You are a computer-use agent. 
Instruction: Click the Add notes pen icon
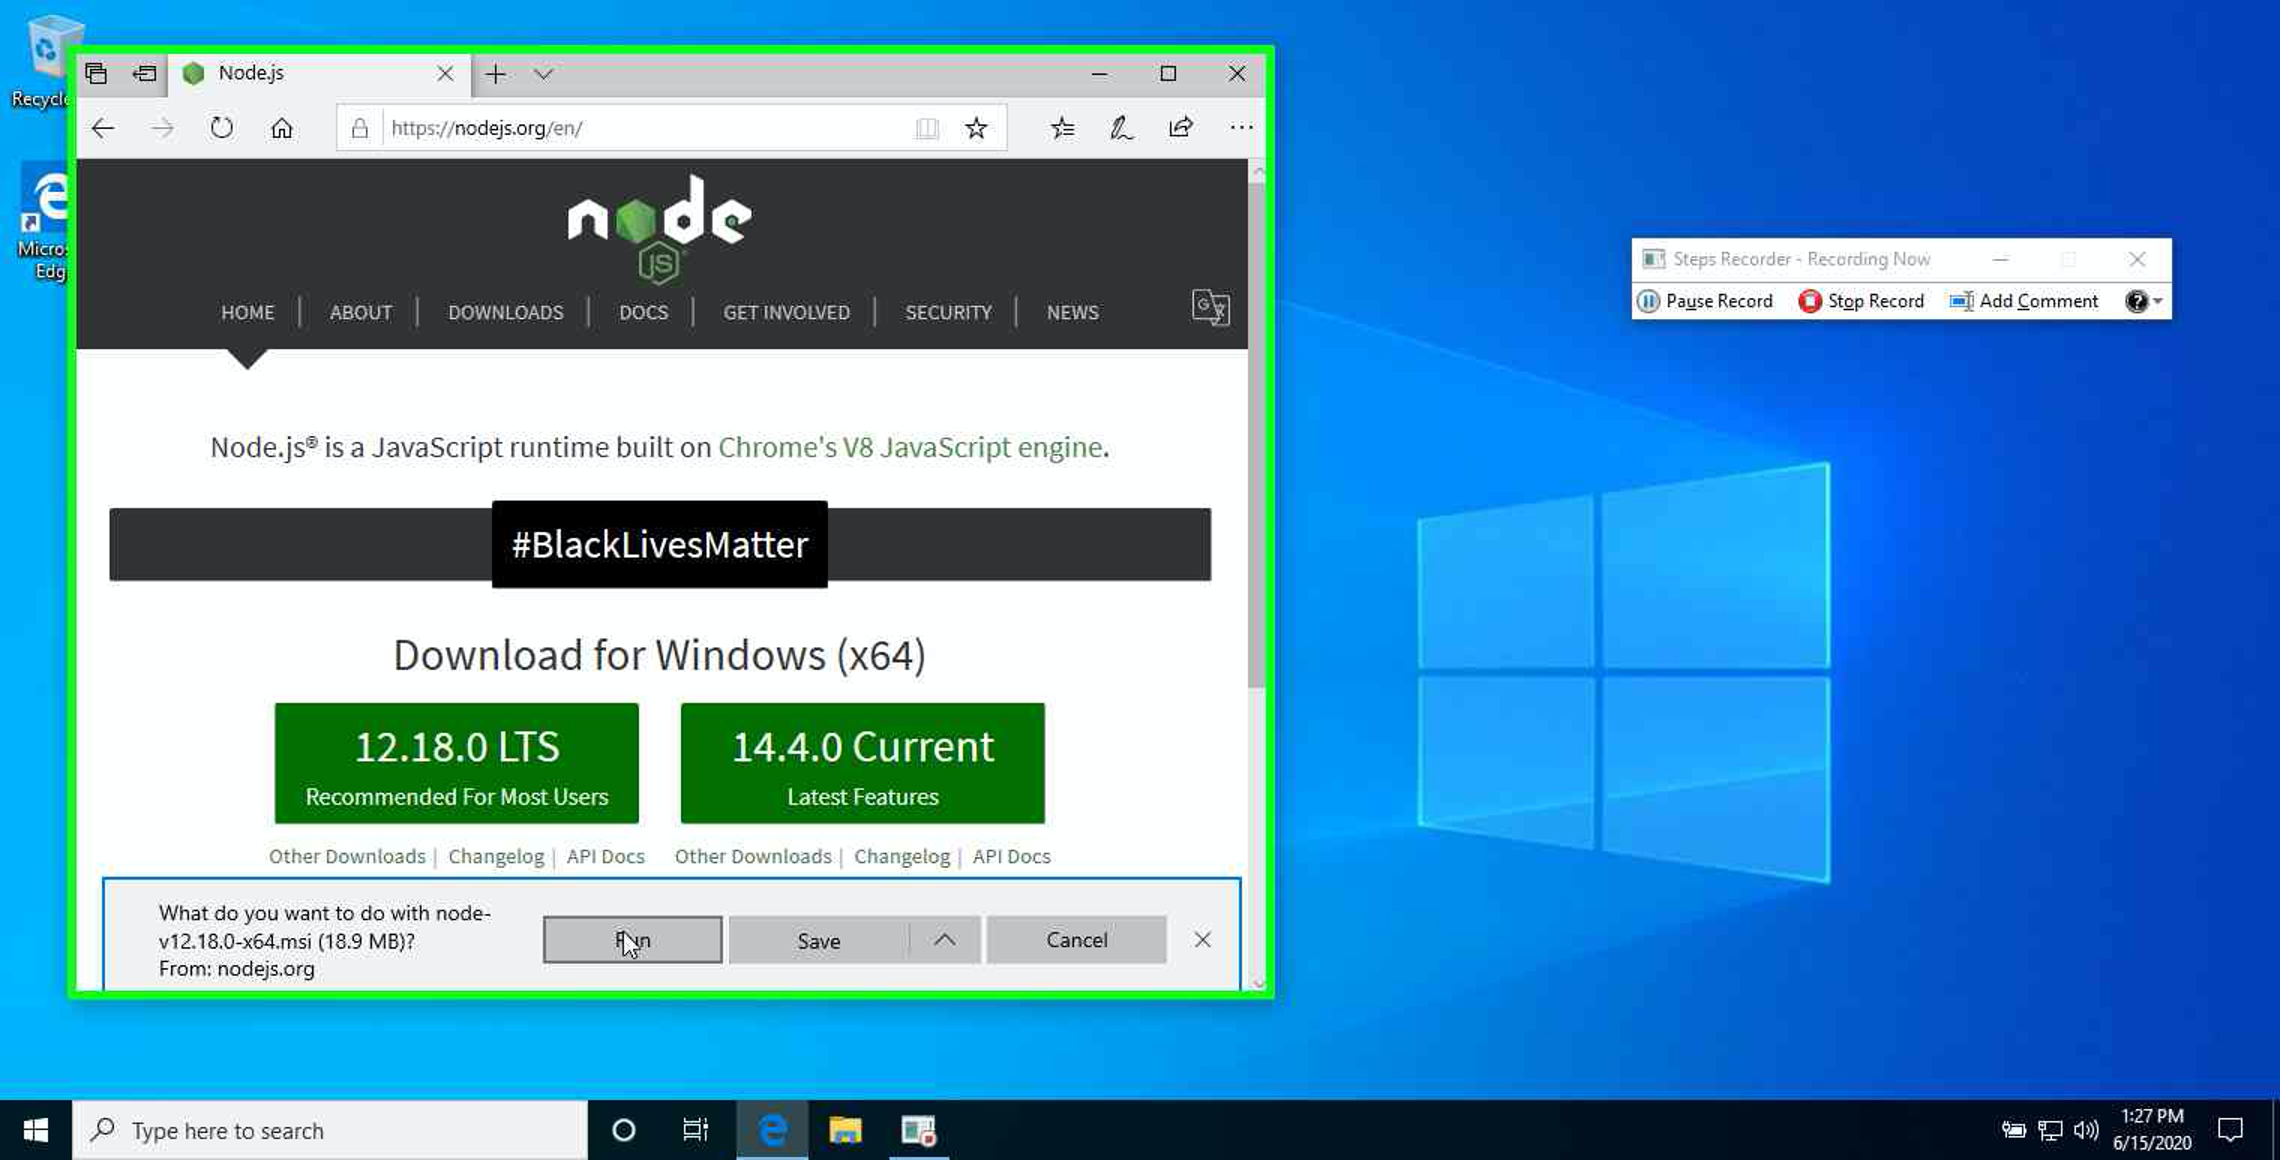1122,128
